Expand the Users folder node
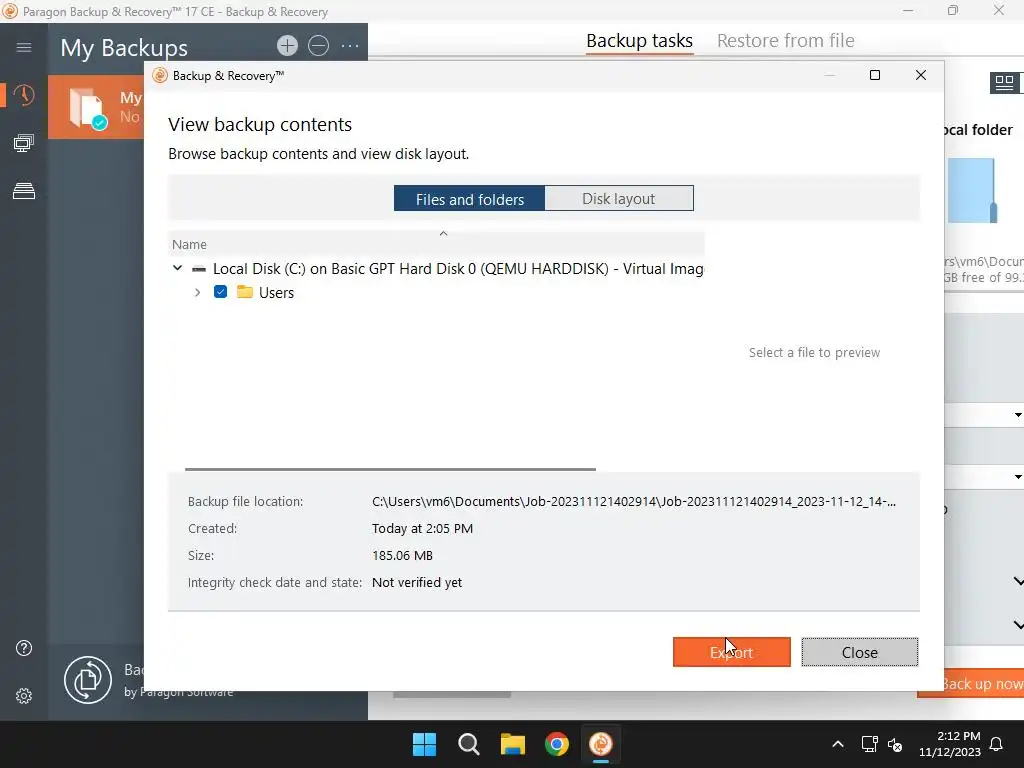The image size is (1024, 768). [197, 293]
